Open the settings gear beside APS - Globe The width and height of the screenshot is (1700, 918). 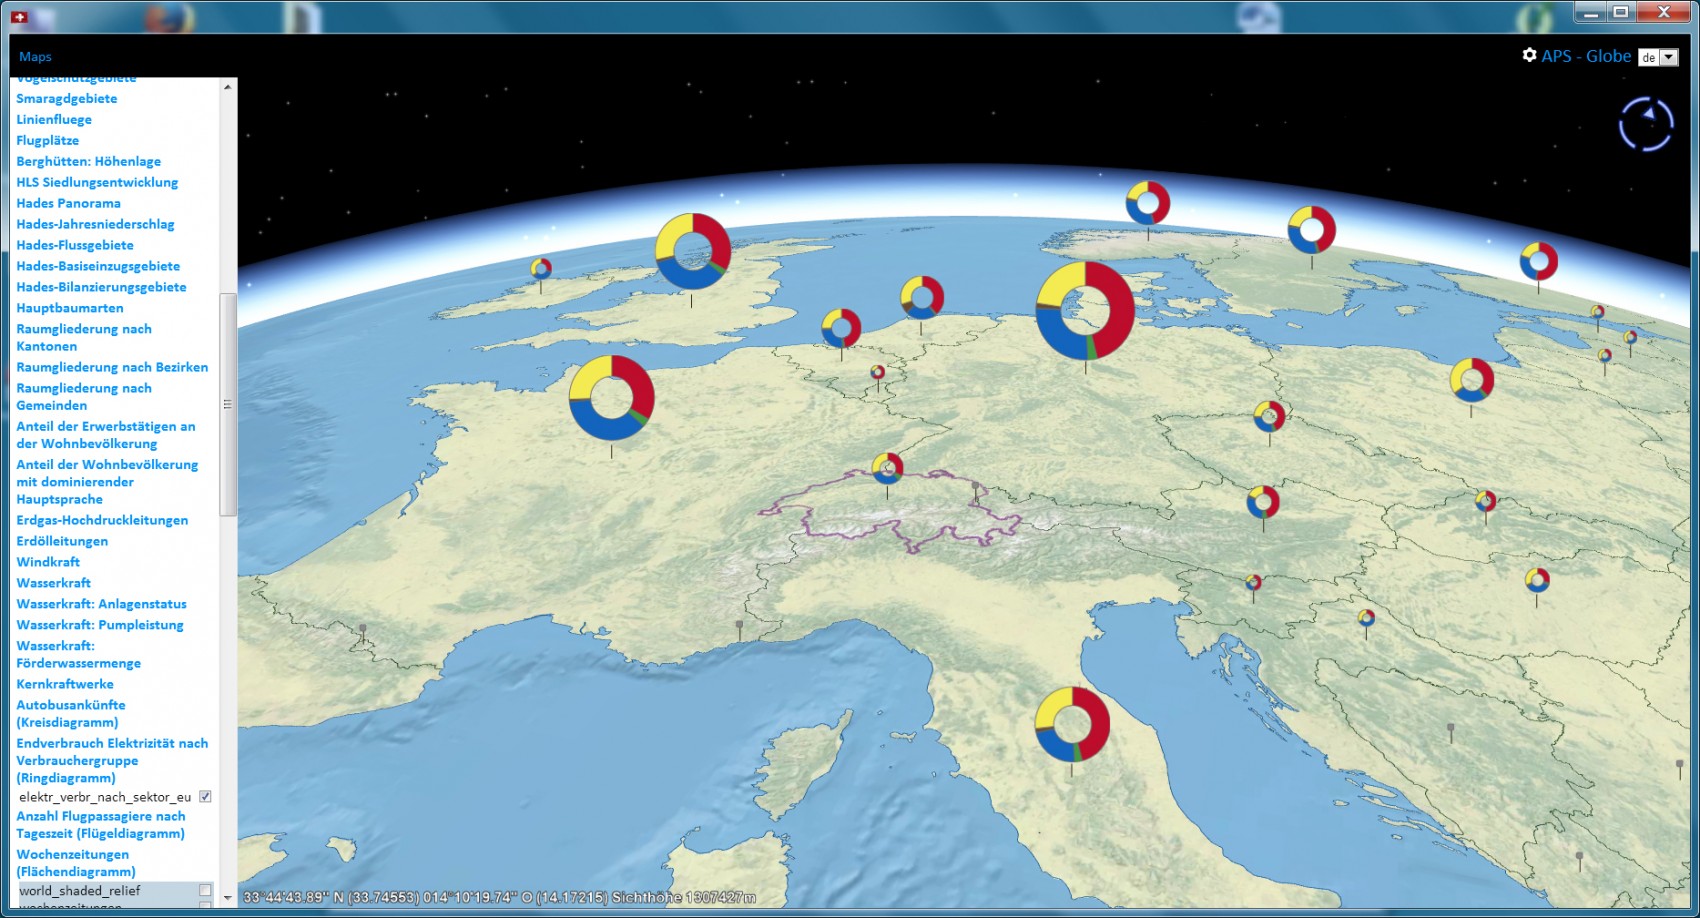click(1529, 55)
